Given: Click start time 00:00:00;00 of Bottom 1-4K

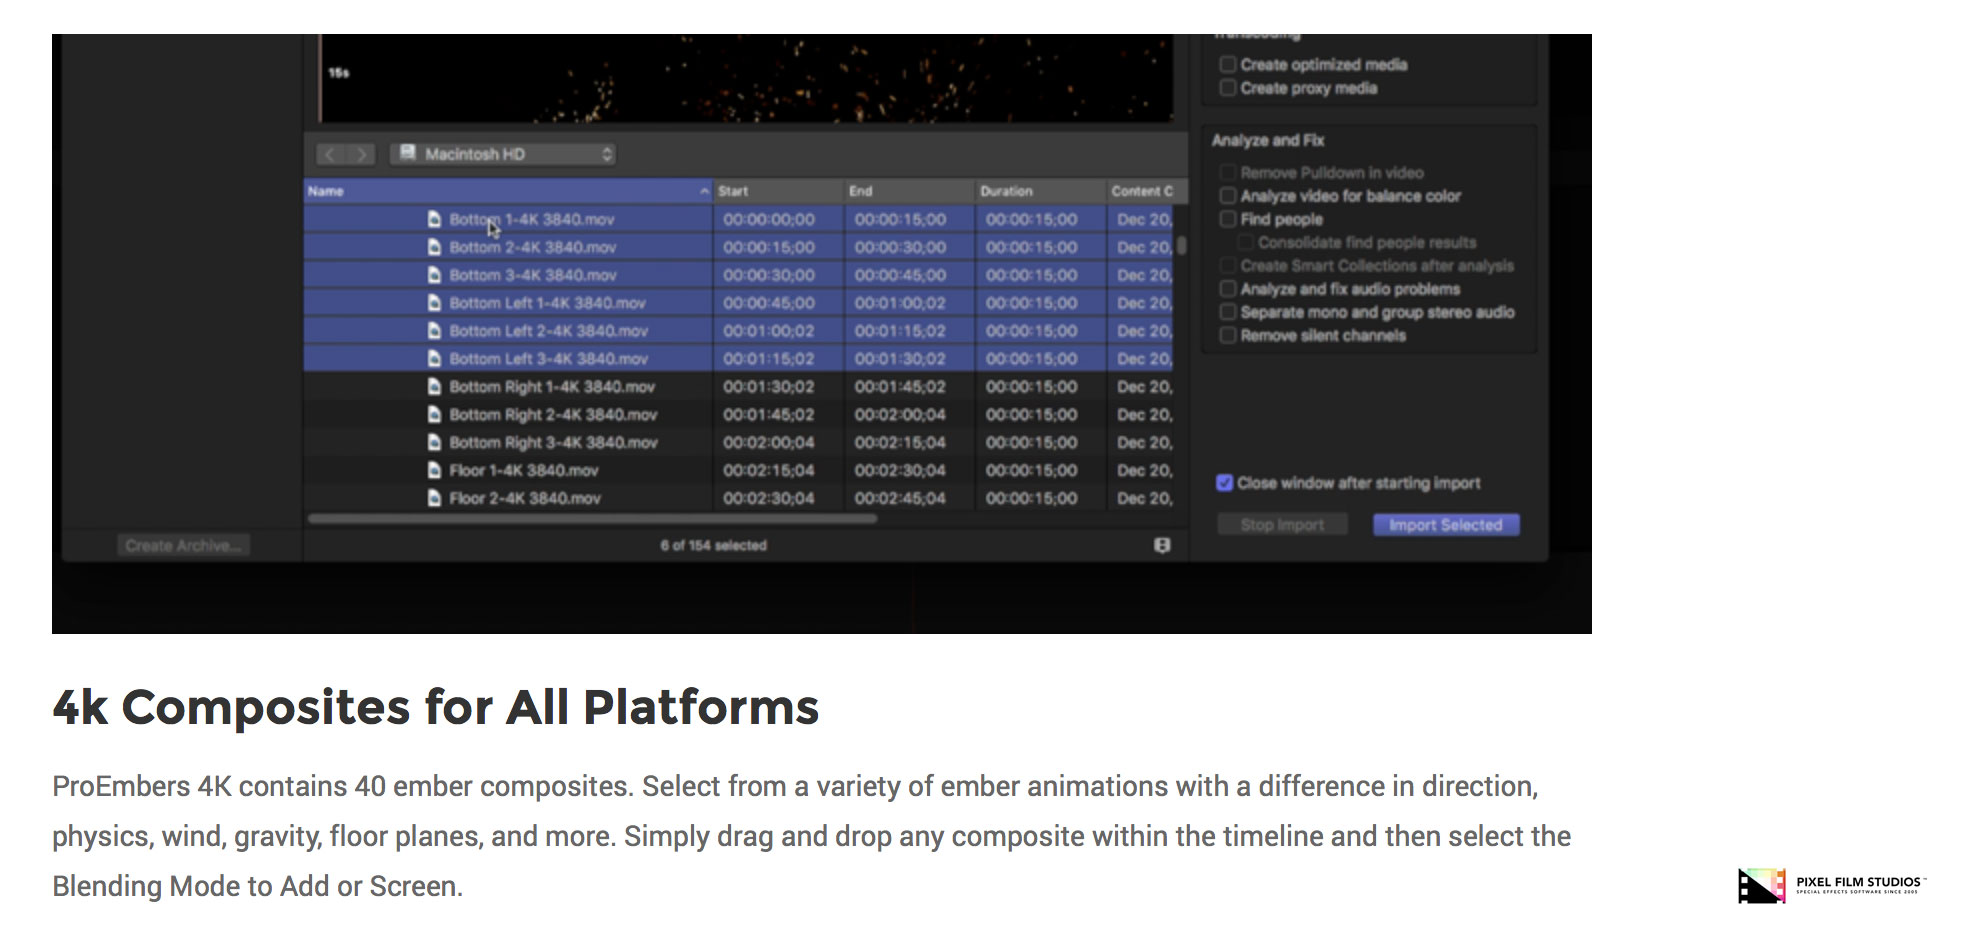Looking at the screenshot, I should (769, 219).
